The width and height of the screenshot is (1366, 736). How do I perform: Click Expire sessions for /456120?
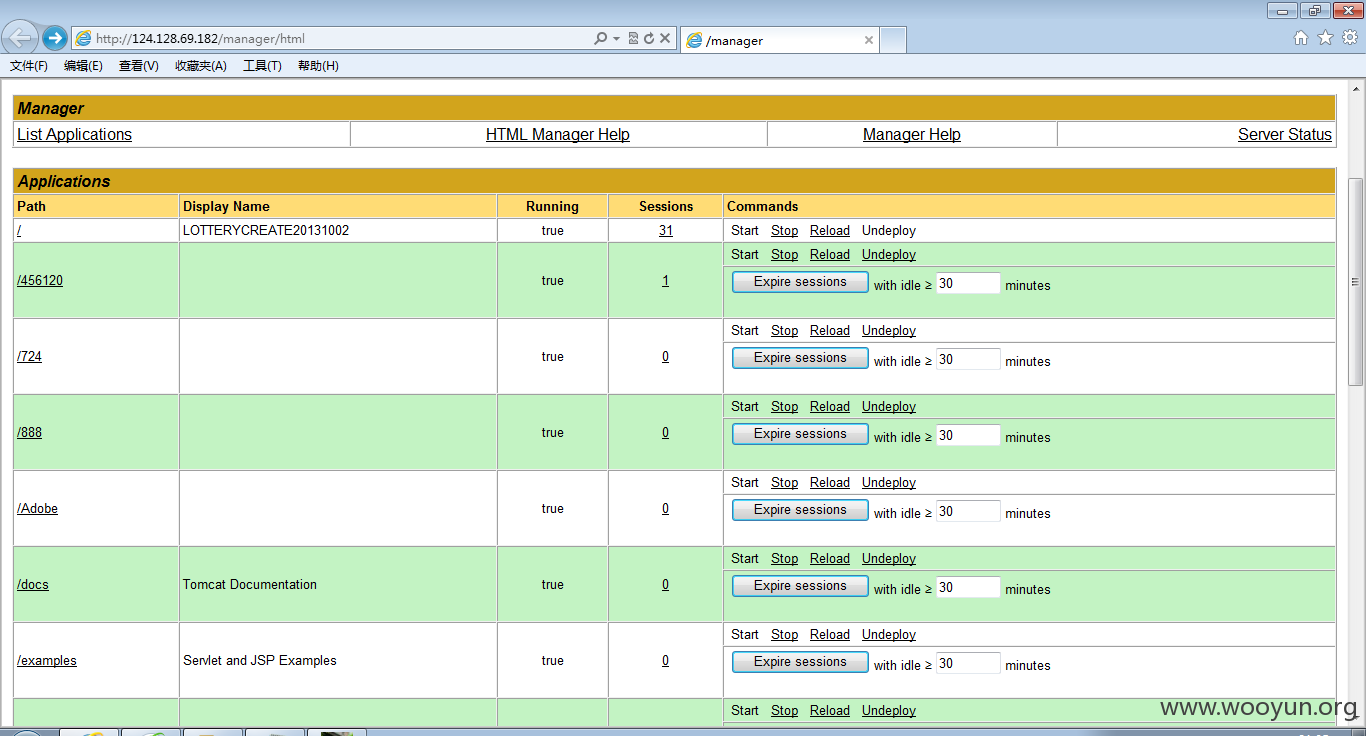(800, 282)
